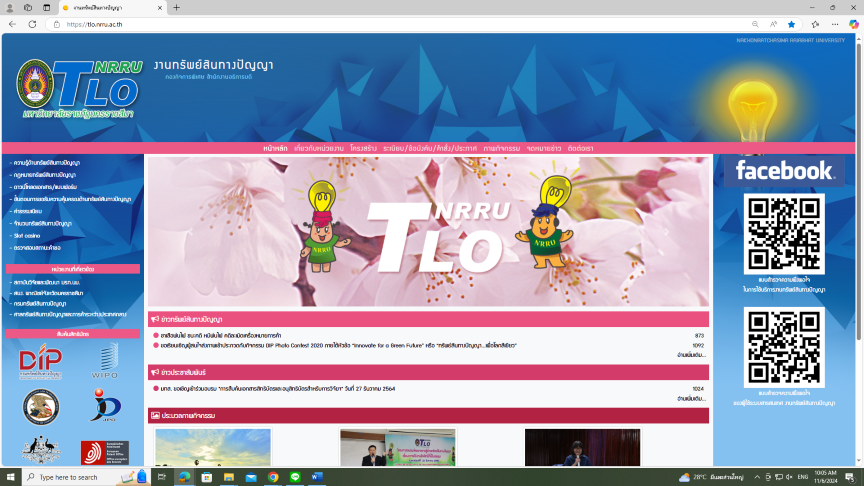Launch Google Chrome from the taskbar

pos(273,477)
